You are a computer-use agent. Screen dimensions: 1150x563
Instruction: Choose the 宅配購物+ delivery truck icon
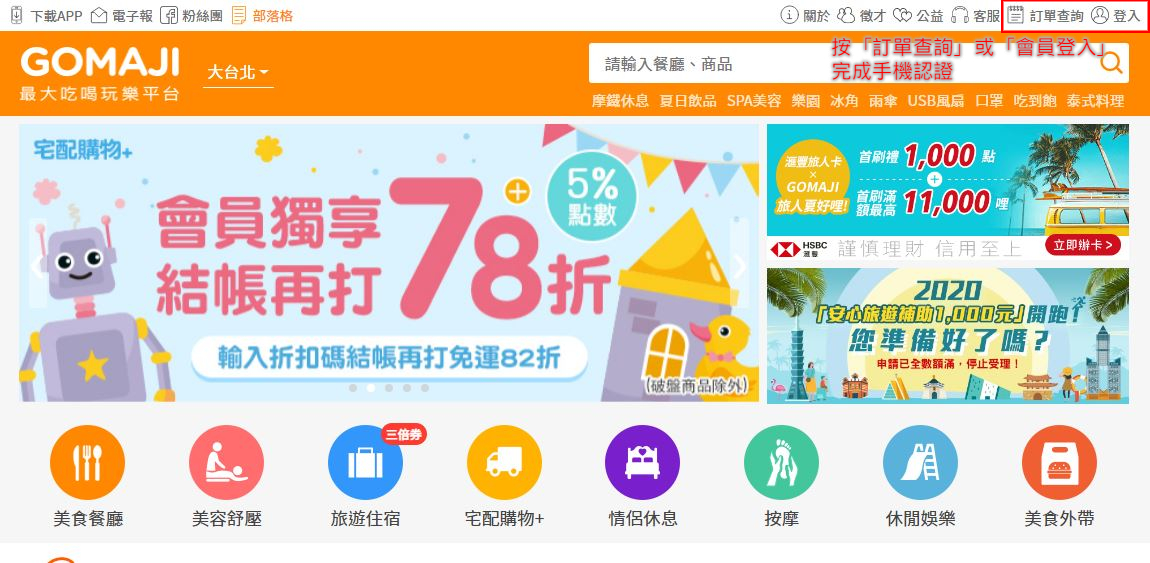click(504, 463)
